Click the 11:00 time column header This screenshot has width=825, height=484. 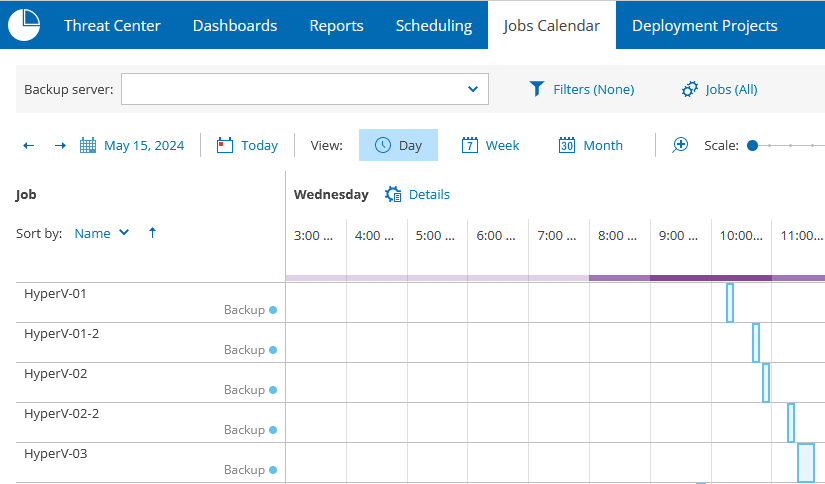802,236
